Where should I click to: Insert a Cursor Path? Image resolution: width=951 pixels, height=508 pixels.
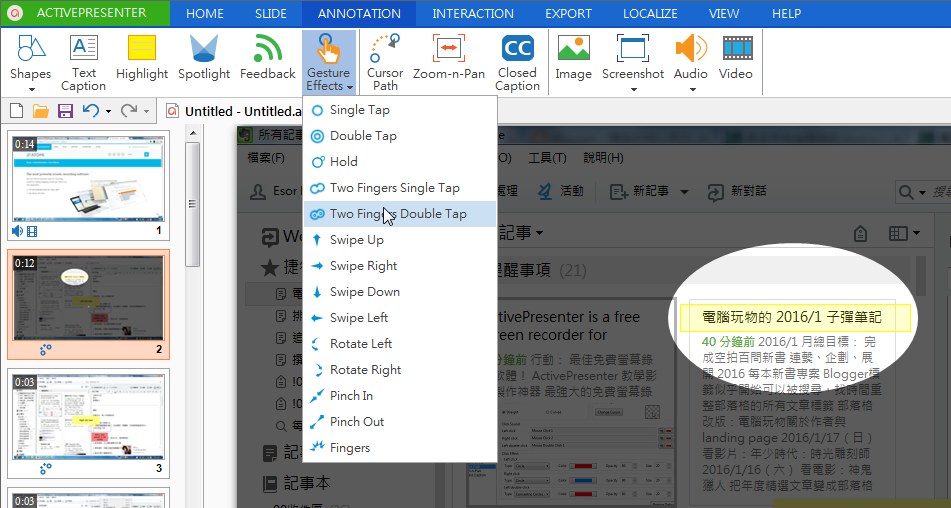point(385,62)
